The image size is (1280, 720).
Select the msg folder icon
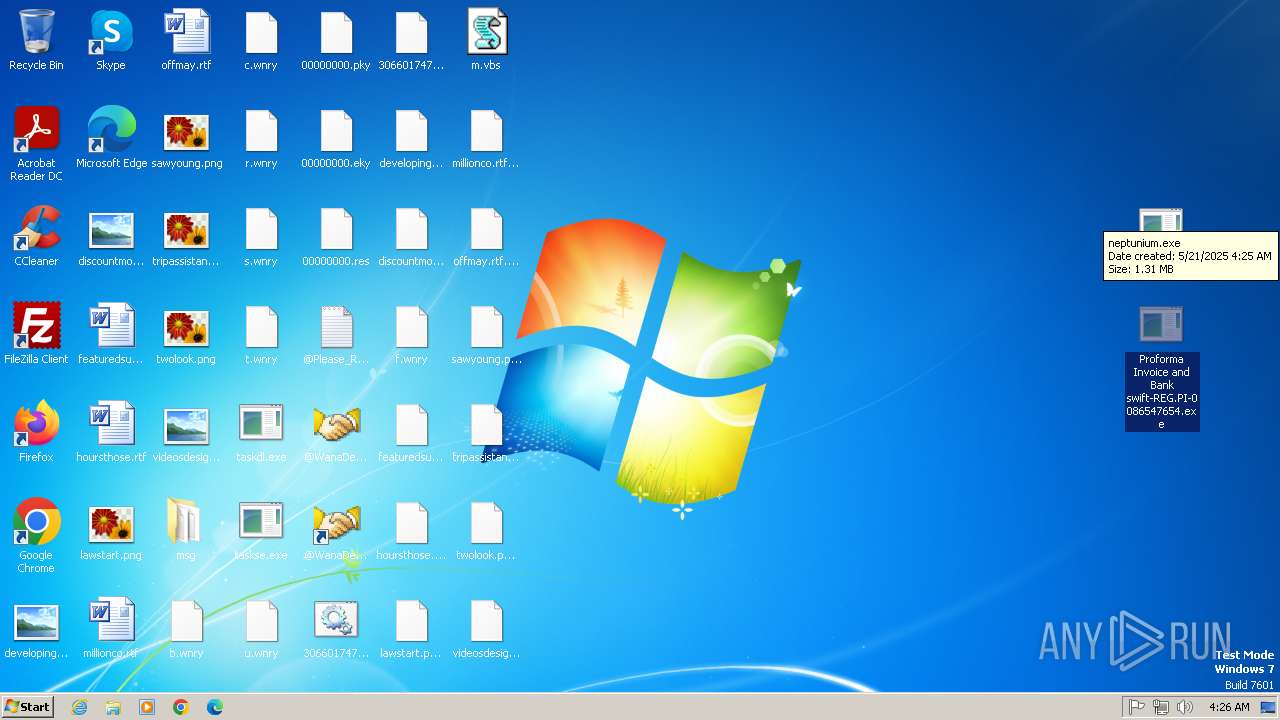coord(186,530)
